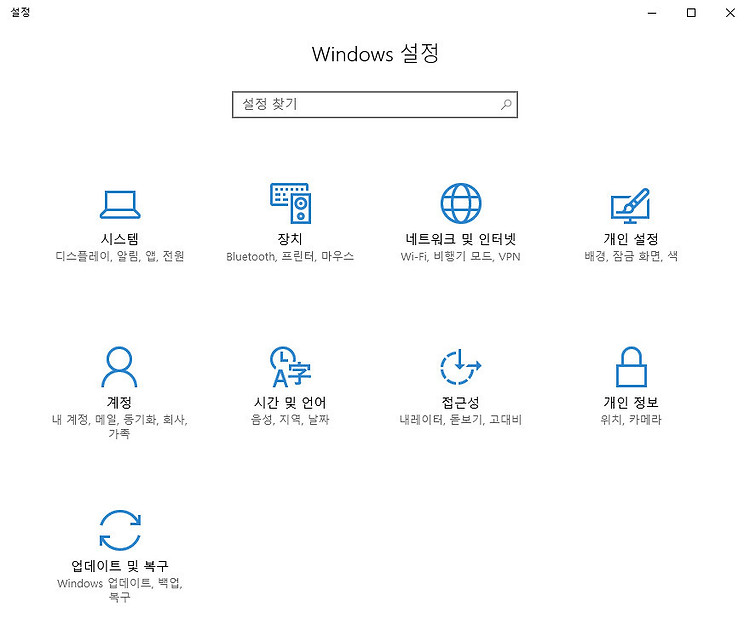Click the magnifier icon in search box
750x624 pixels.
click(506, 104)
